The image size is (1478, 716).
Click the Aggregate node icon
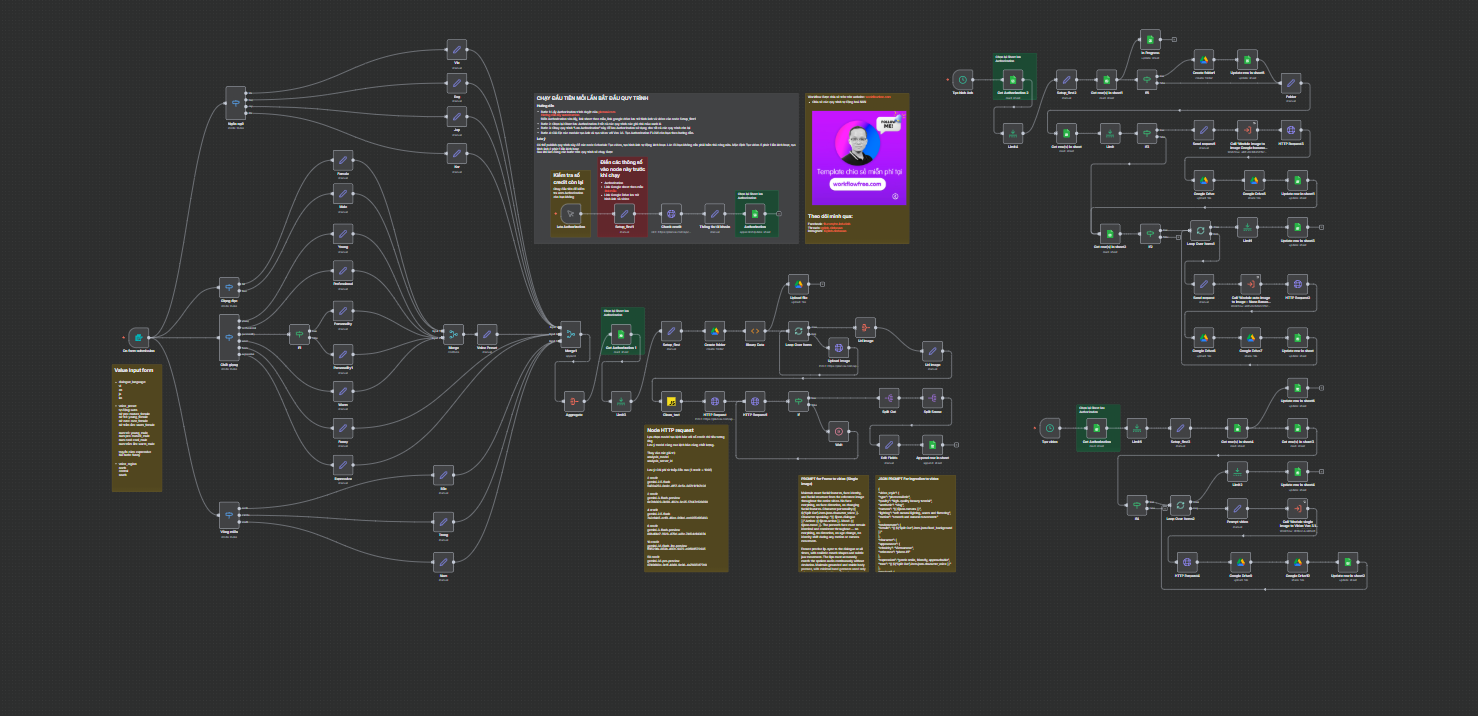coord(573,399)
